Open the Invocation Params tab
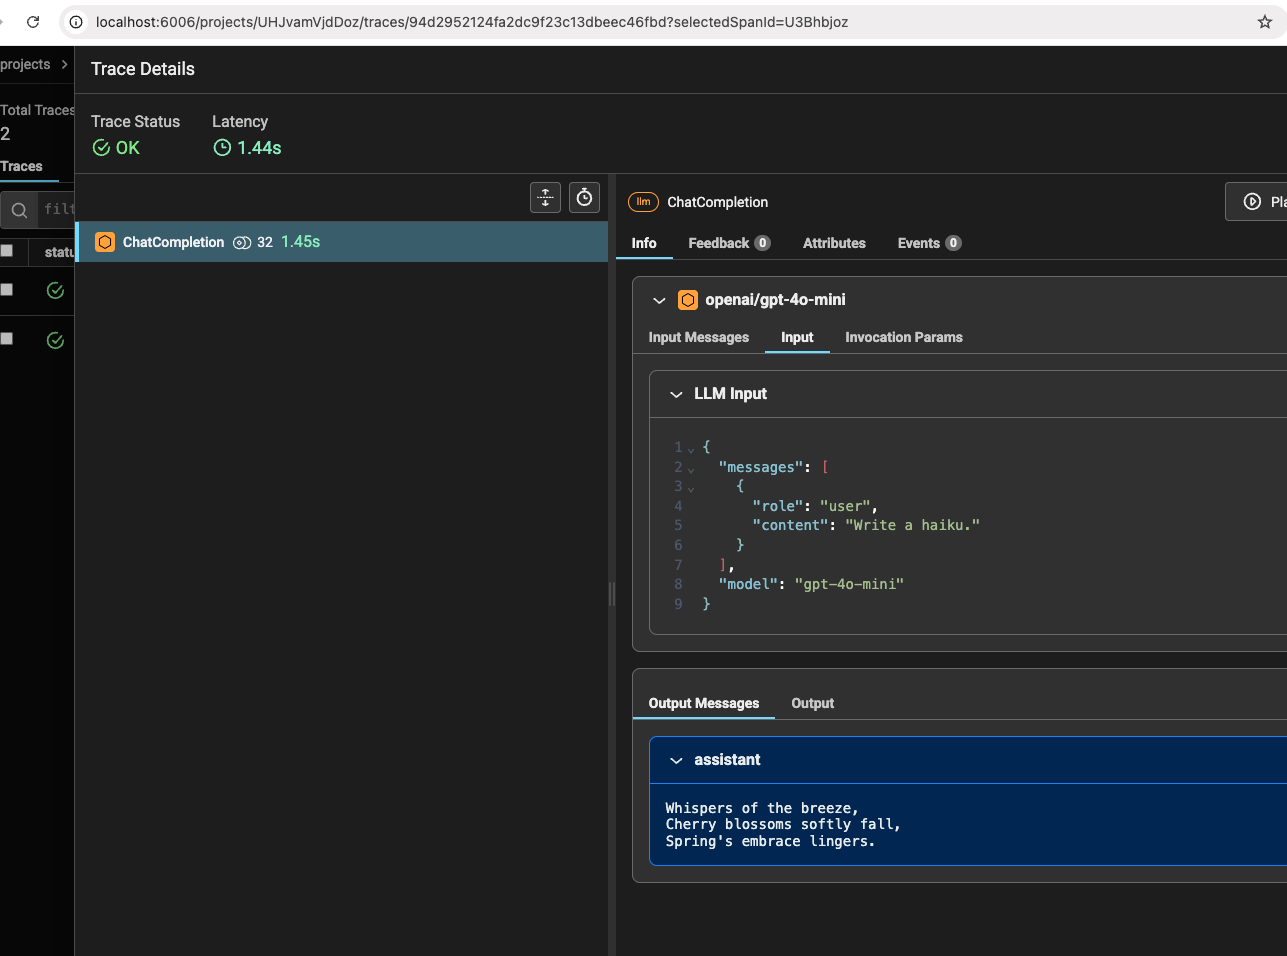 [903, 338]
